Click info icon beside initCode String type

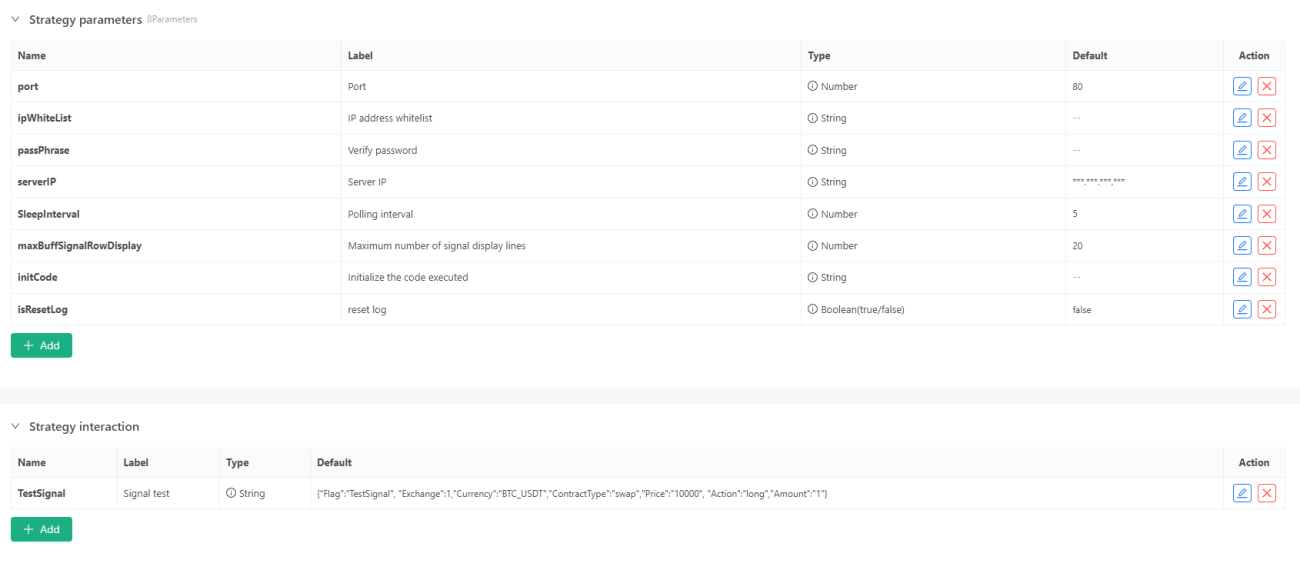pos(813,278)
